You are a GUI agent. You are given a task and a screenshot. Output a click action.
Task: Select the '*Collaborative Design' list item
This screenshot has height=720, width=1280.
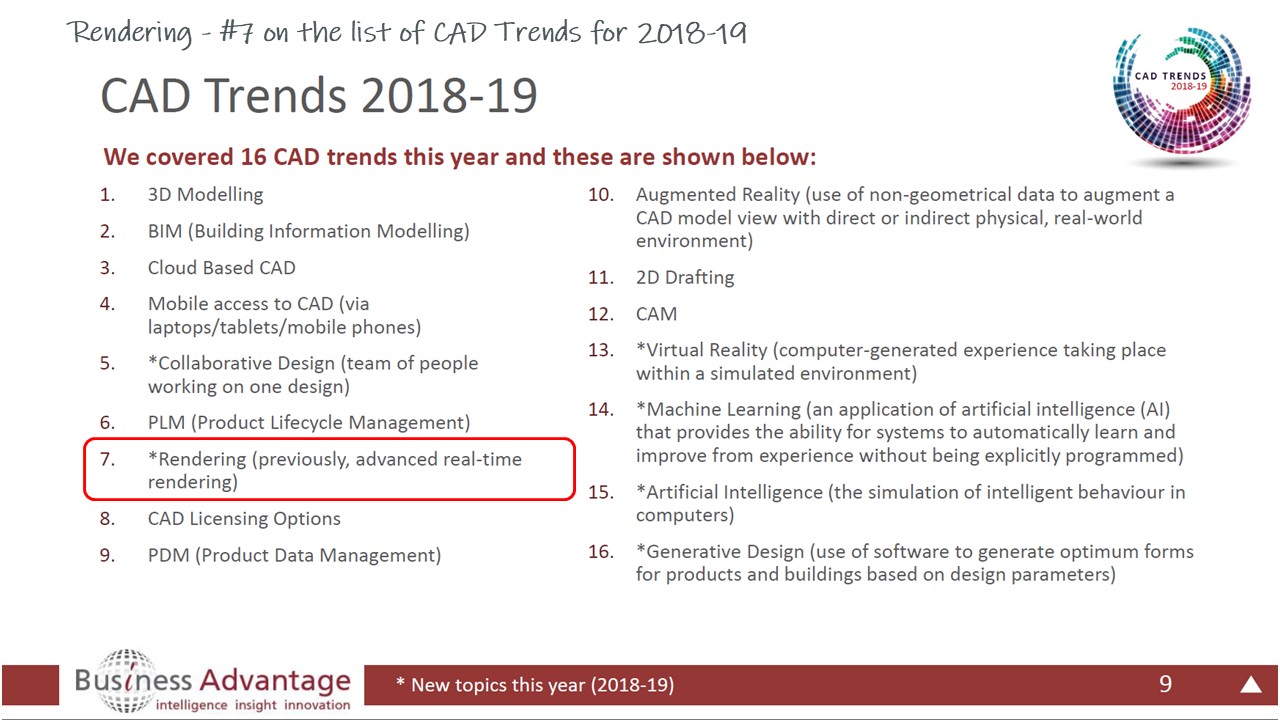tap(313, 375)
